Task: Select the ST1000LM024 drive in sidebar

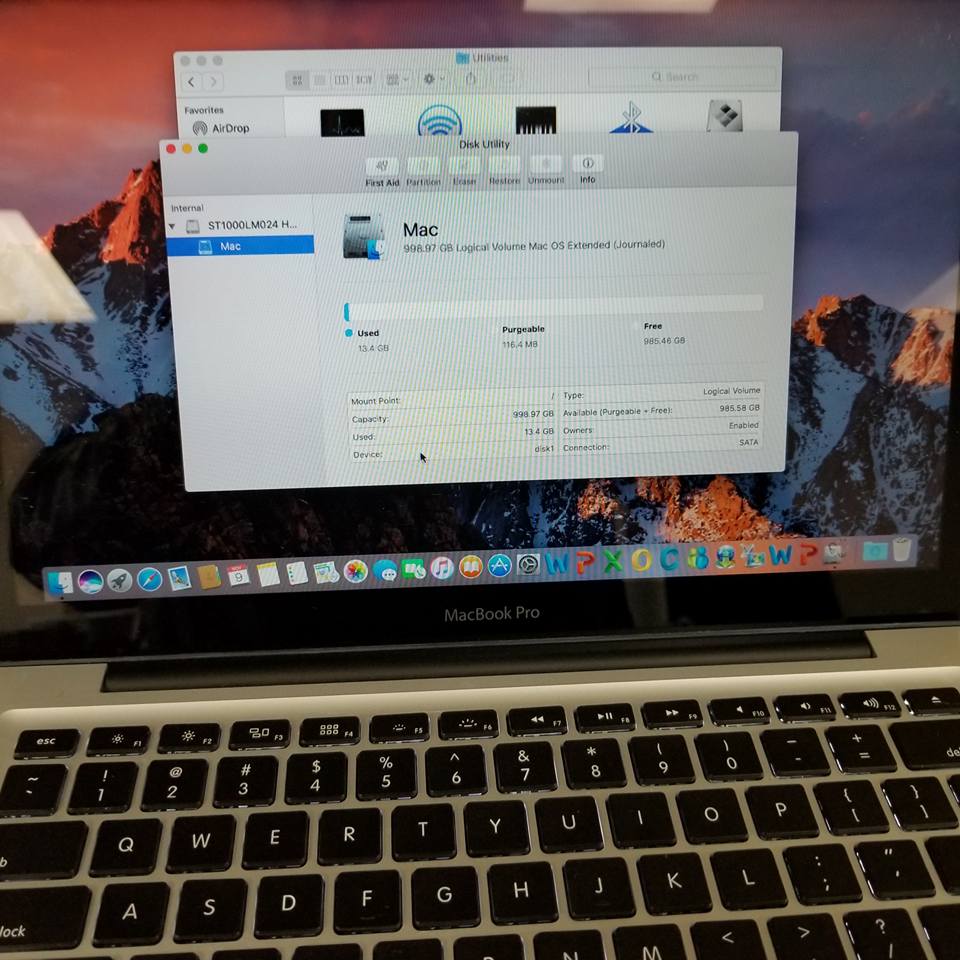Action: (252, 227)
